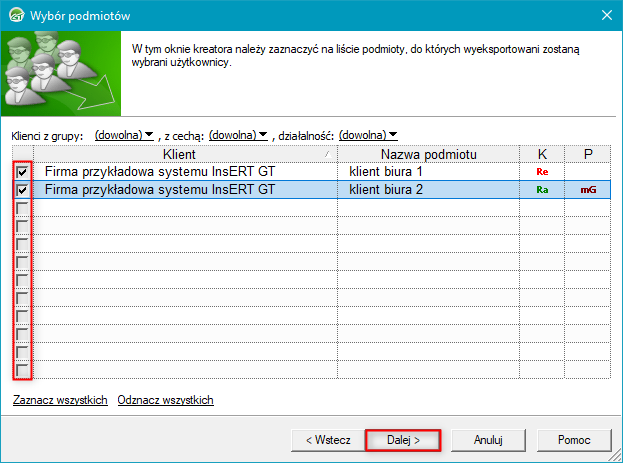Image resolution: width=623 pixels, height=463 pixels.
Task: Go back with the '< Wstecz' button
Action: pyautogui.click(x=328, y=440)
